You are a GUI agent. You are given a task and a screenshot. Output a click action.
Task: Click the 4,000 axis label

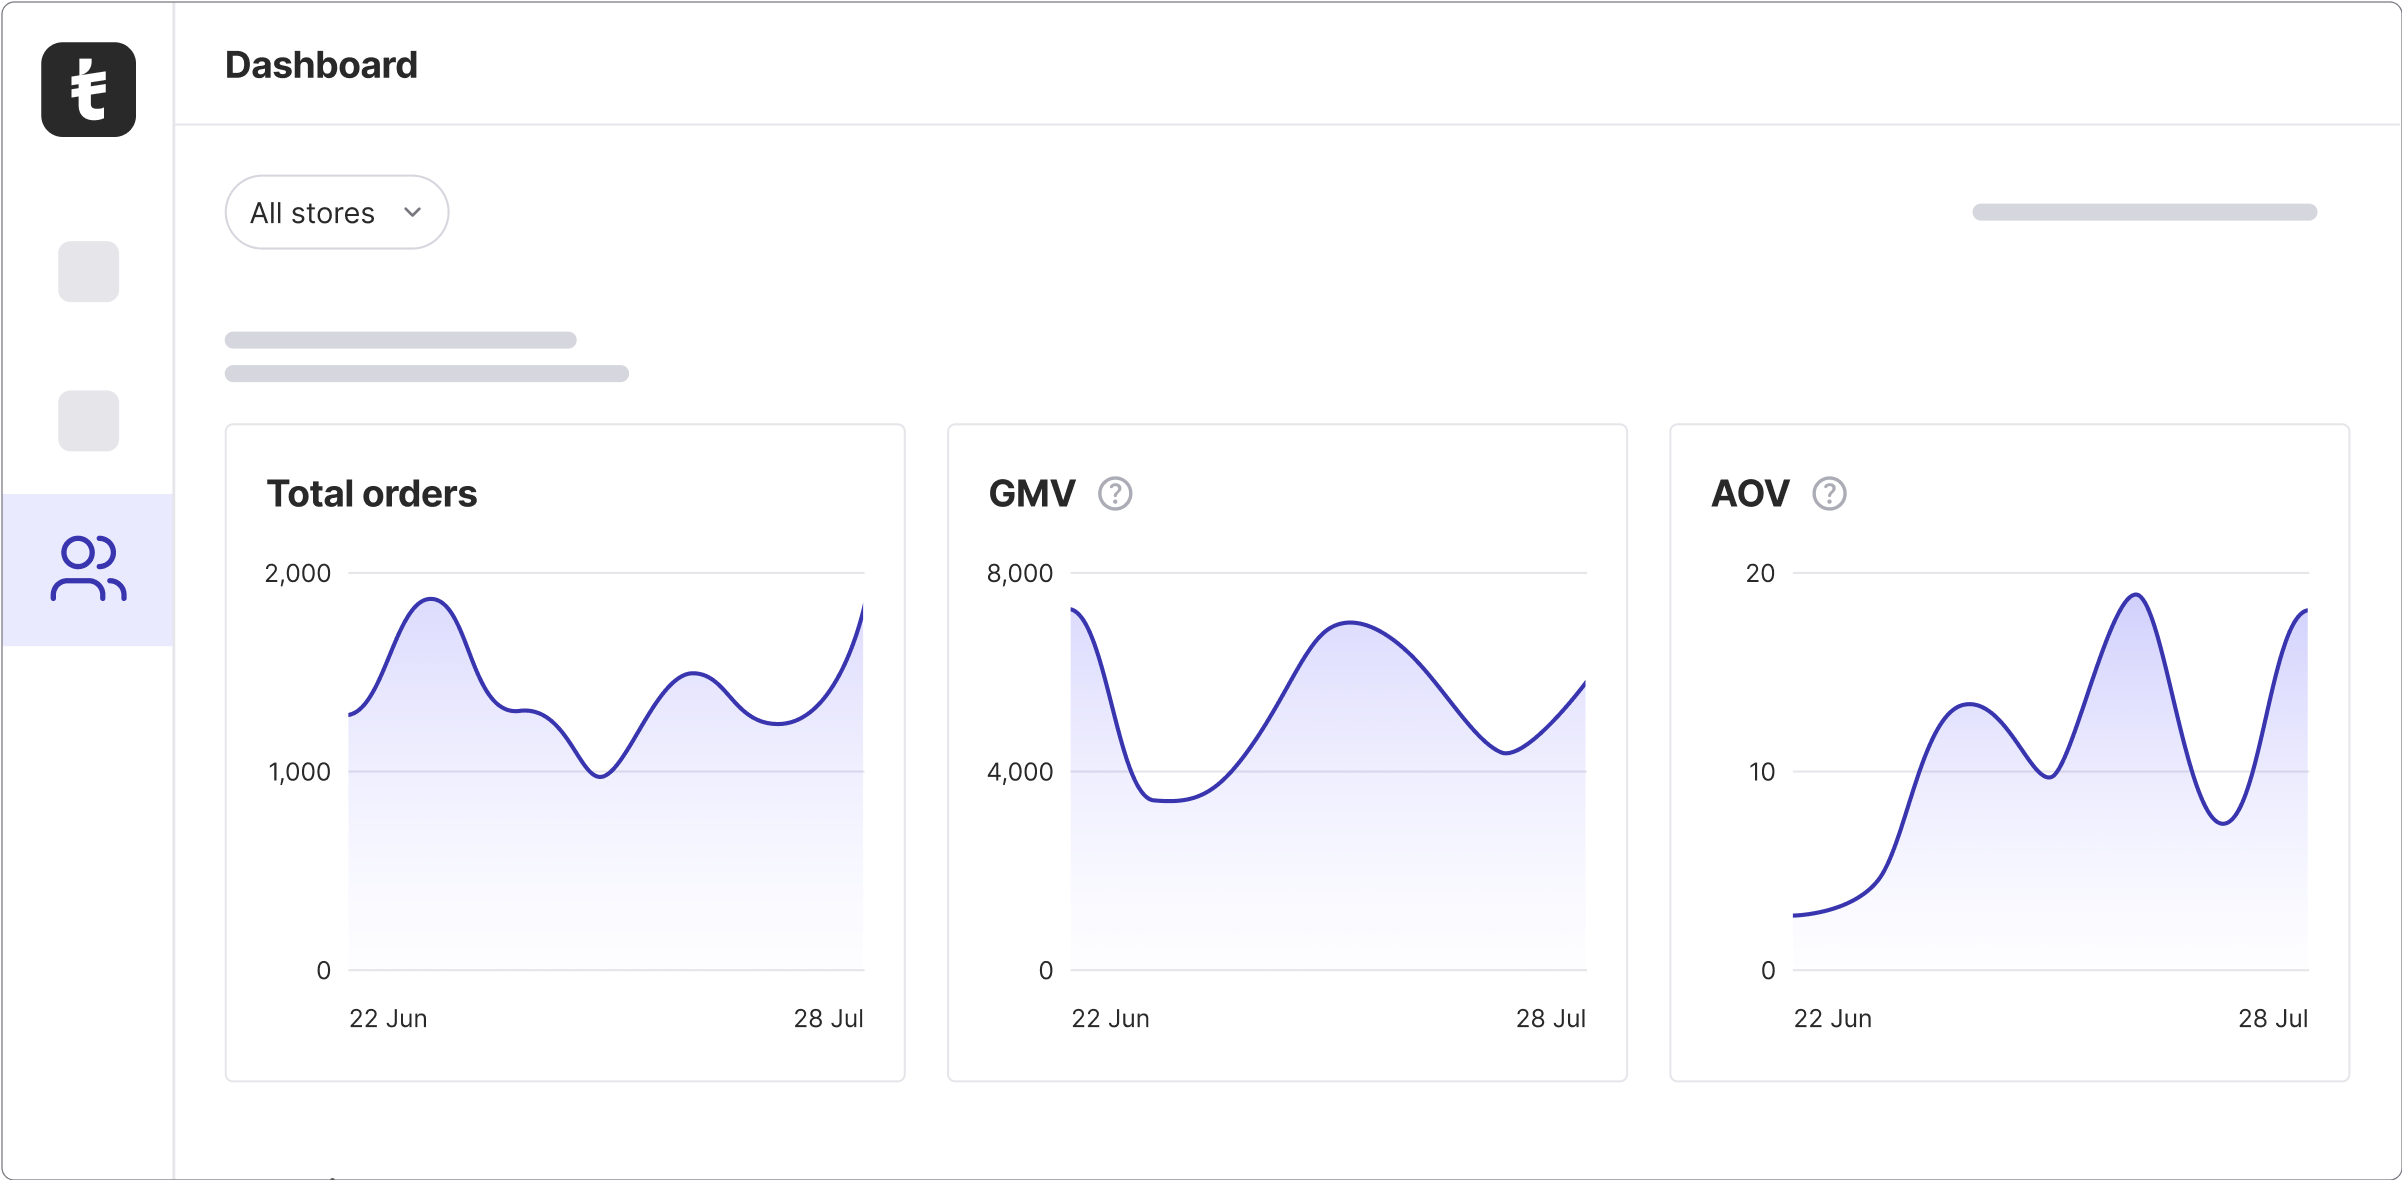click(x=1020, y=772)
